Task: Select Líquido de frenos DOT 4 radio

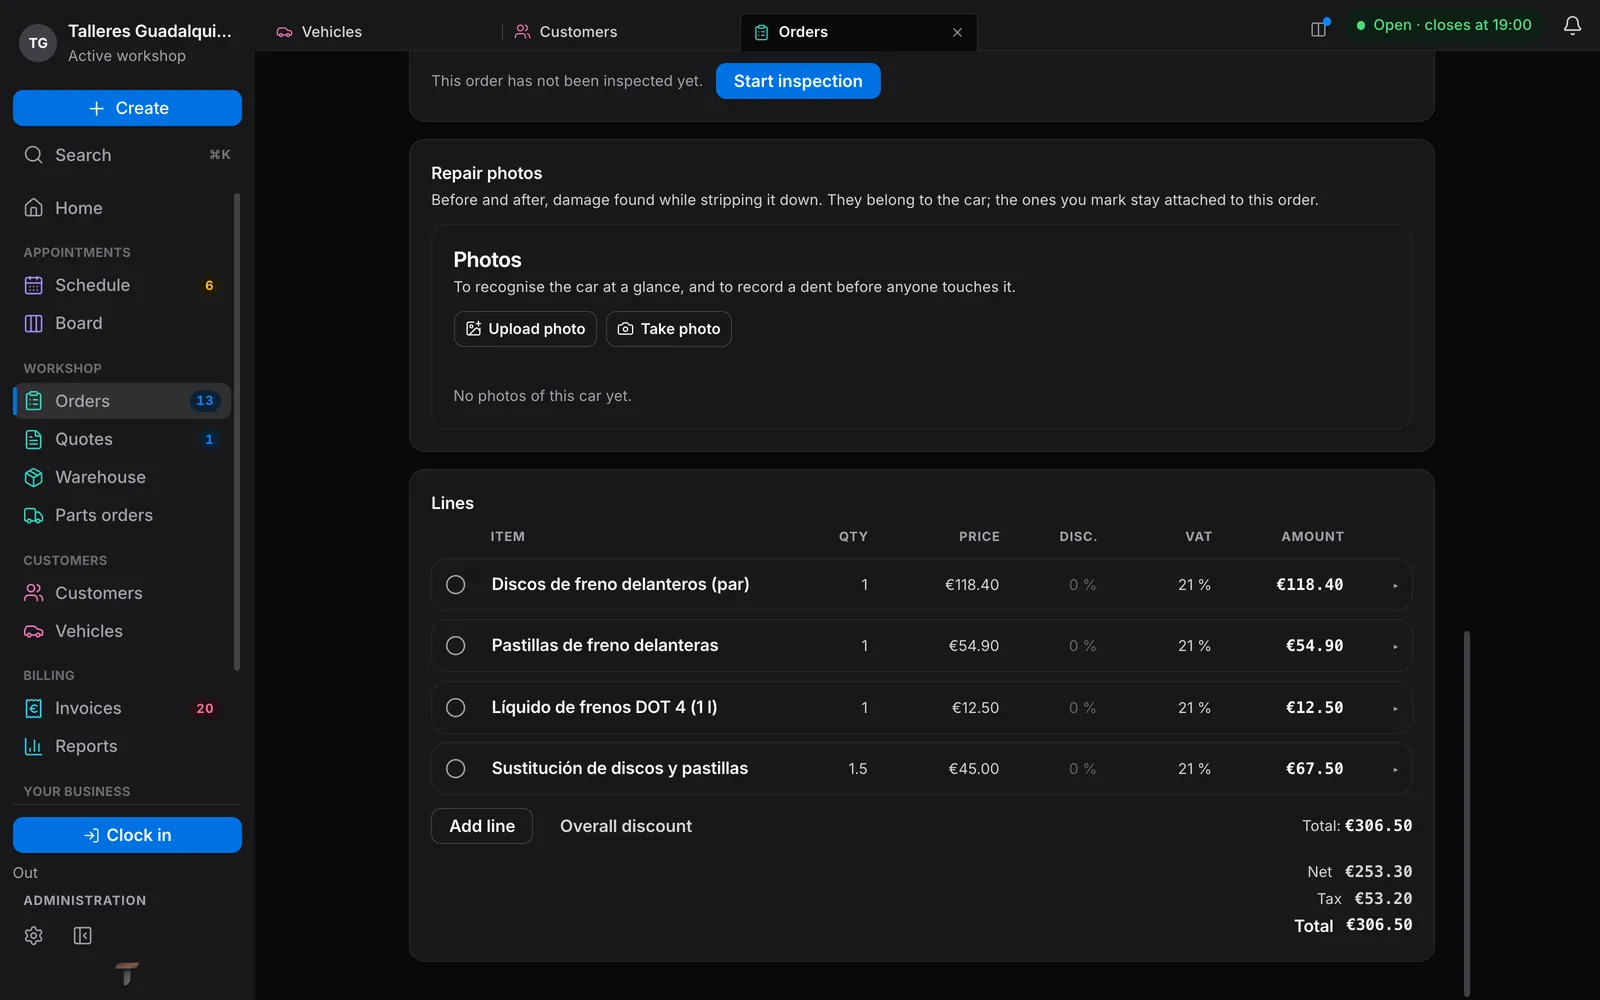Action: point(456,708)
